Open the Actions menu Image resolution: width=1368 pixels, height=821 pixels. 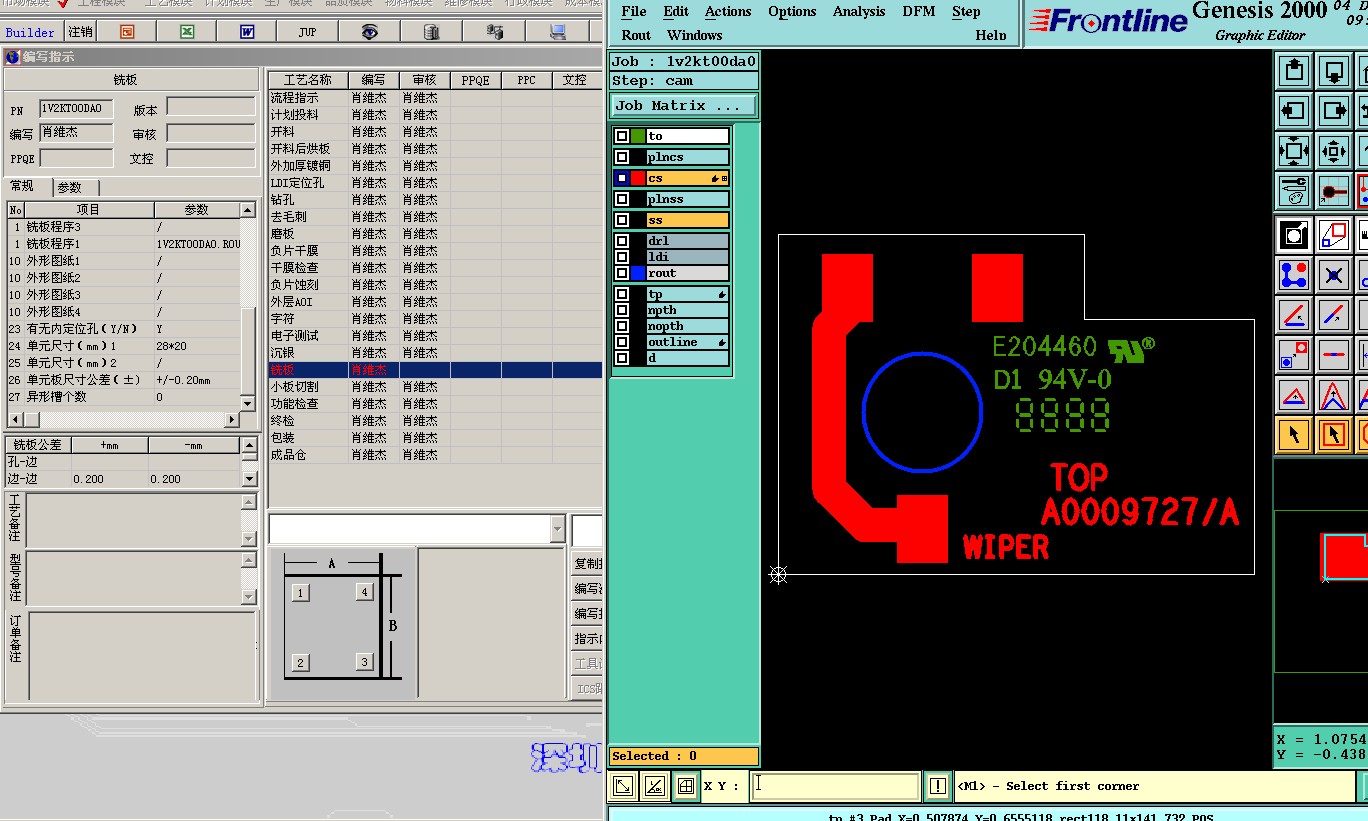(x=728, y=12)
